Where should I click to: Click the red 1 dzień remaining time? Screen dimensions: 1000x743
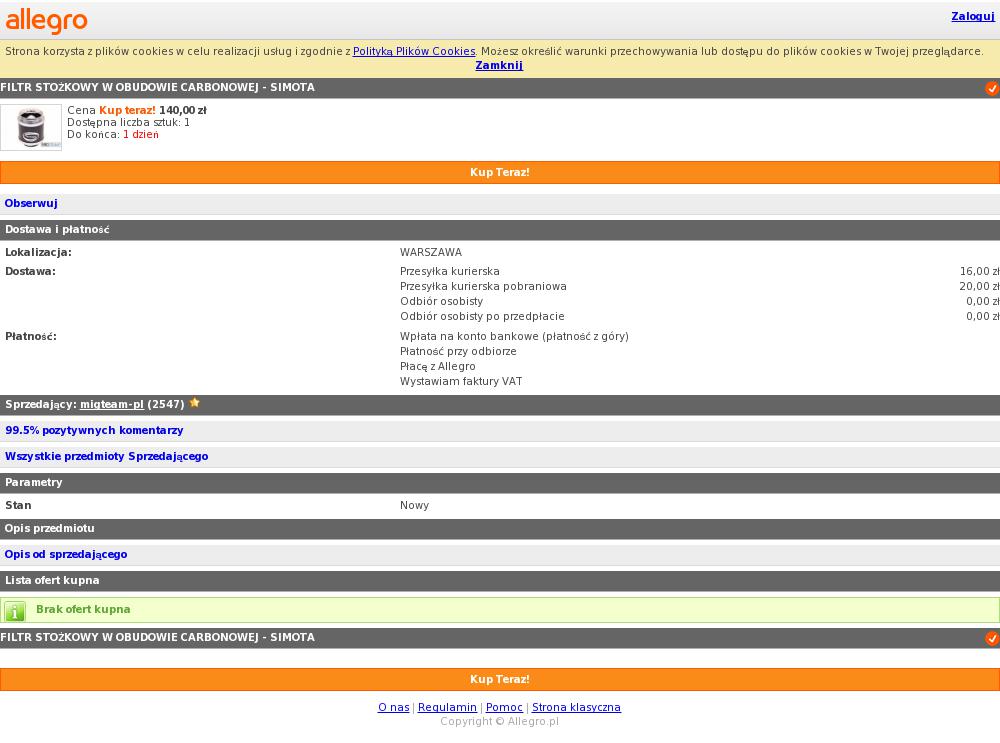click(x=141, y=135)
